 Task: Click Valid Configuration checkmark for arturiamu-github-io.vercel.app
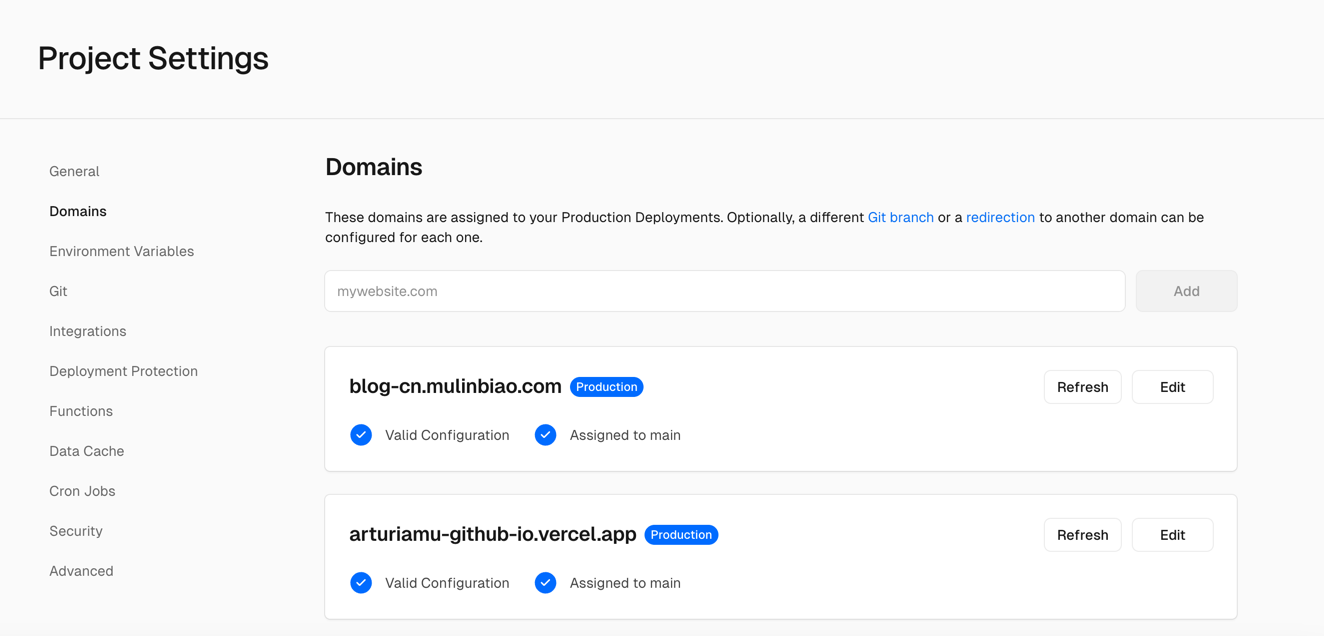pos(361,583)
